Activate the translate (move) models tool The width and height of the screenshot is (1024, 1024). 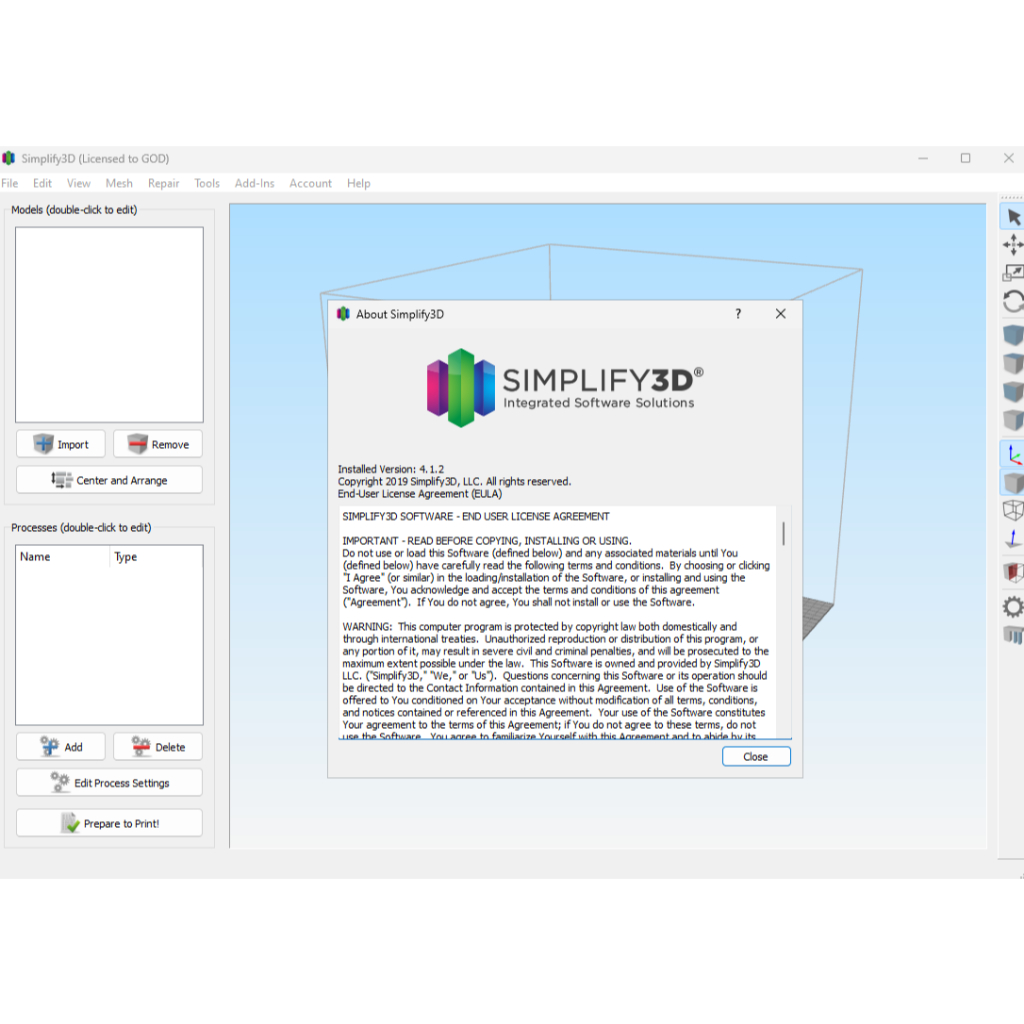(x=1013, y=245)
